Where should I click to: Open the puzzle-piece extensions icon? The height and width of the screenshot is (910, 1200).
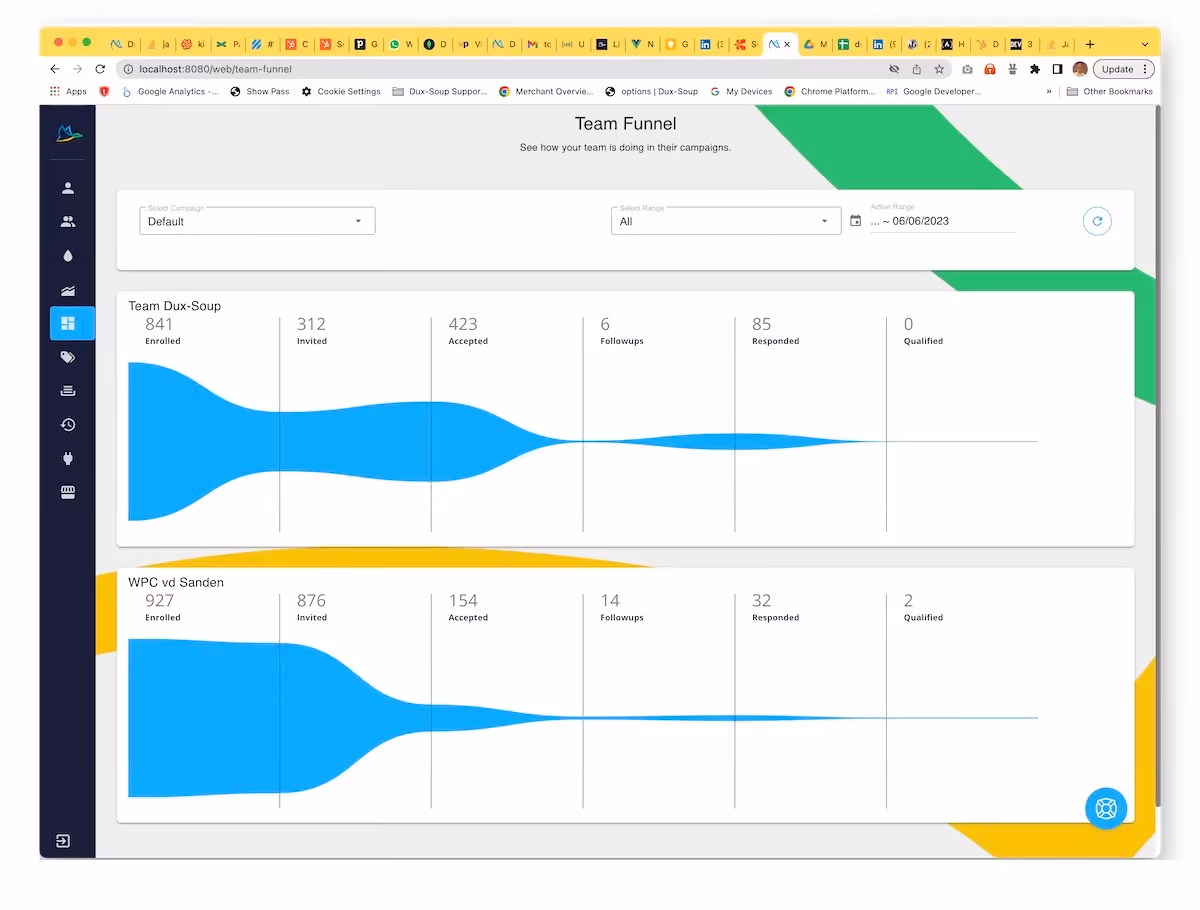[1035, 69]
